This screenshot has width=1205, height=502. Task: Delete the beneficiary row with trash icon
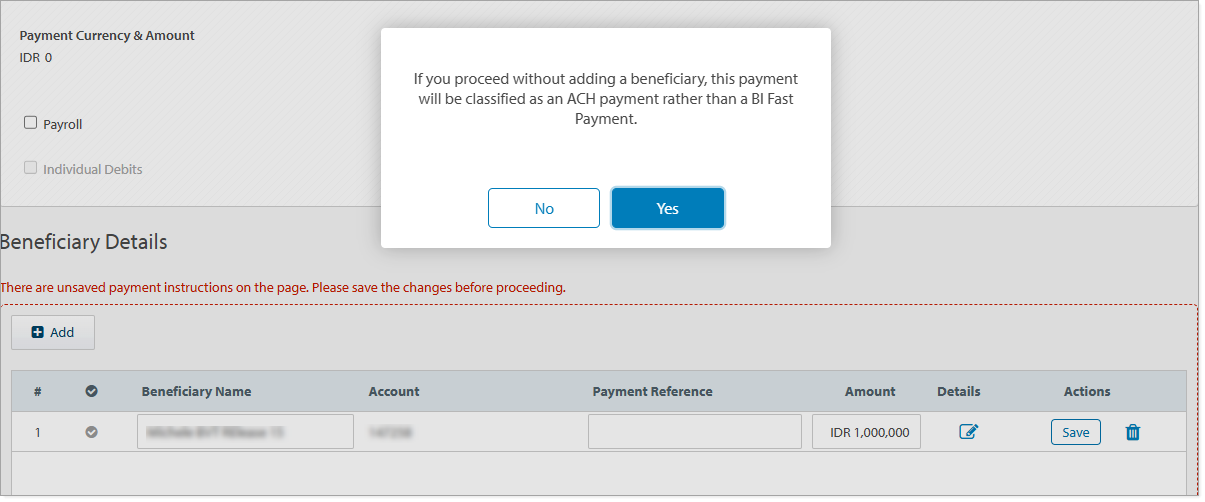point(1133,432)
